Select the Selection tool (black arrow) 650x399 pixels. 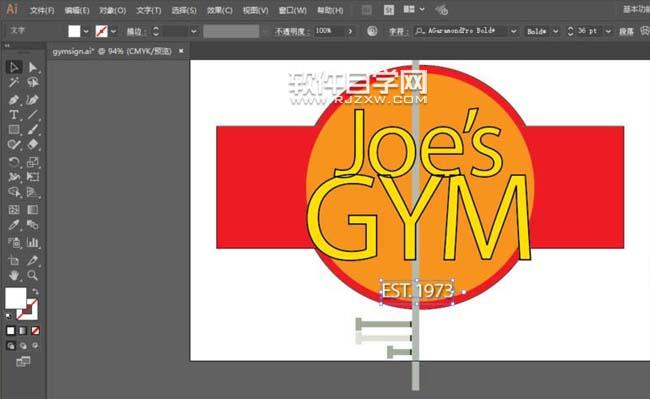coord(14,67)
